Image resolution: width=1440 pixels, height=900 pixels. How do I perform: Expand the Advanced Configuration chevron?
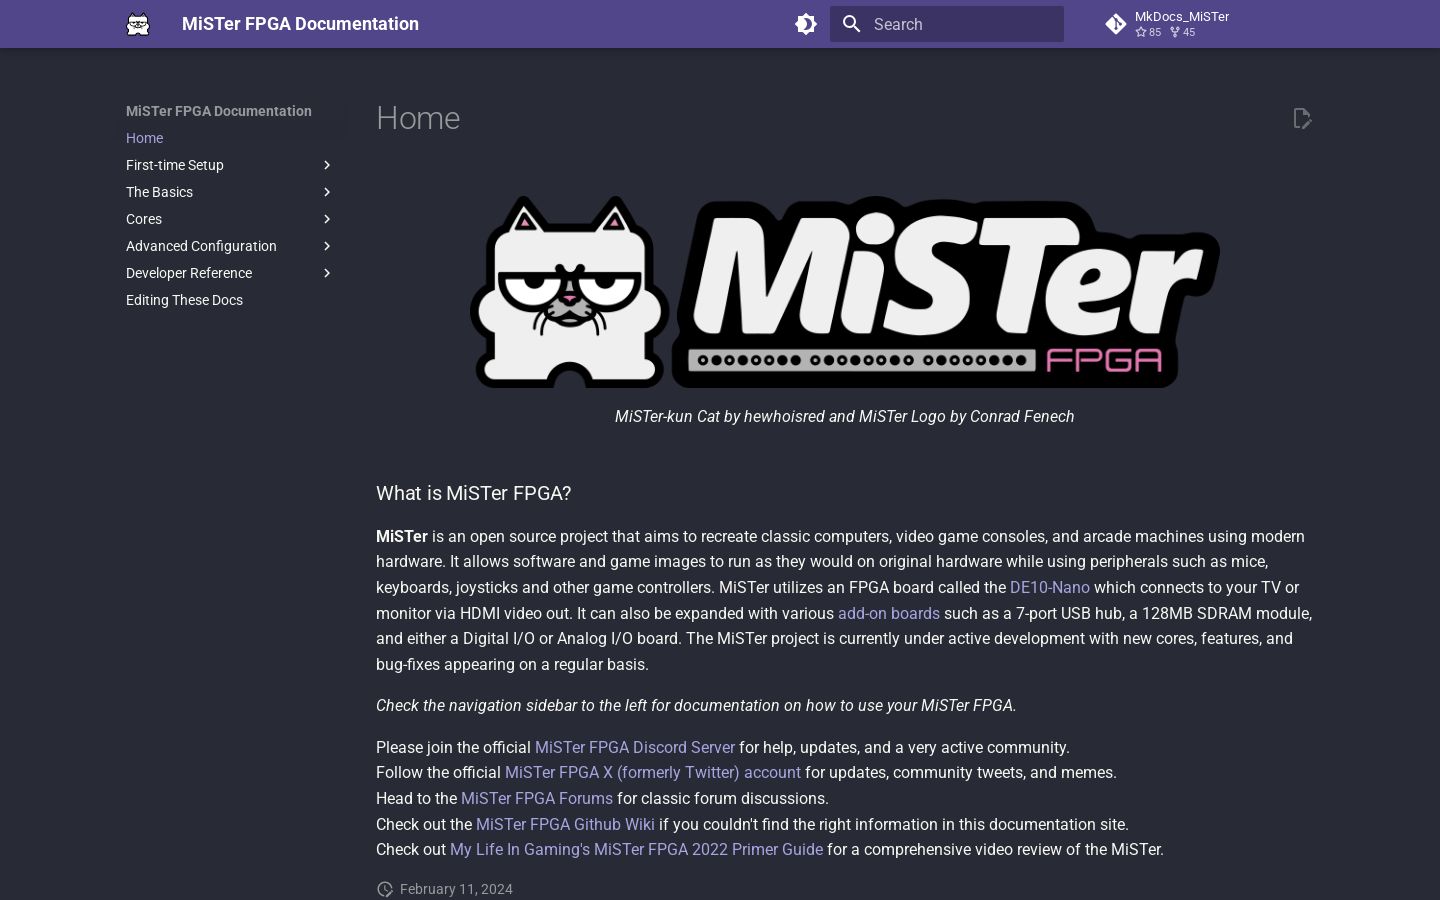pos(327,246)
